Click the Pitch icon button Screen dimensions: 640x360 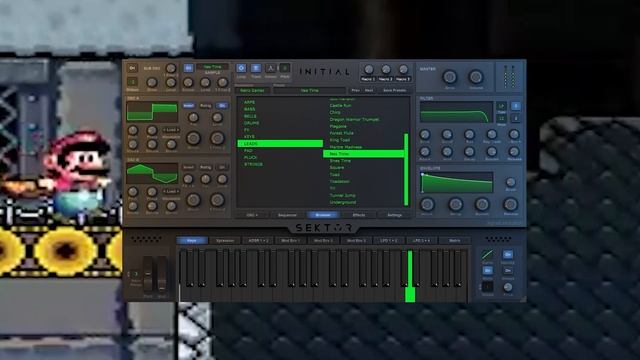285,68
